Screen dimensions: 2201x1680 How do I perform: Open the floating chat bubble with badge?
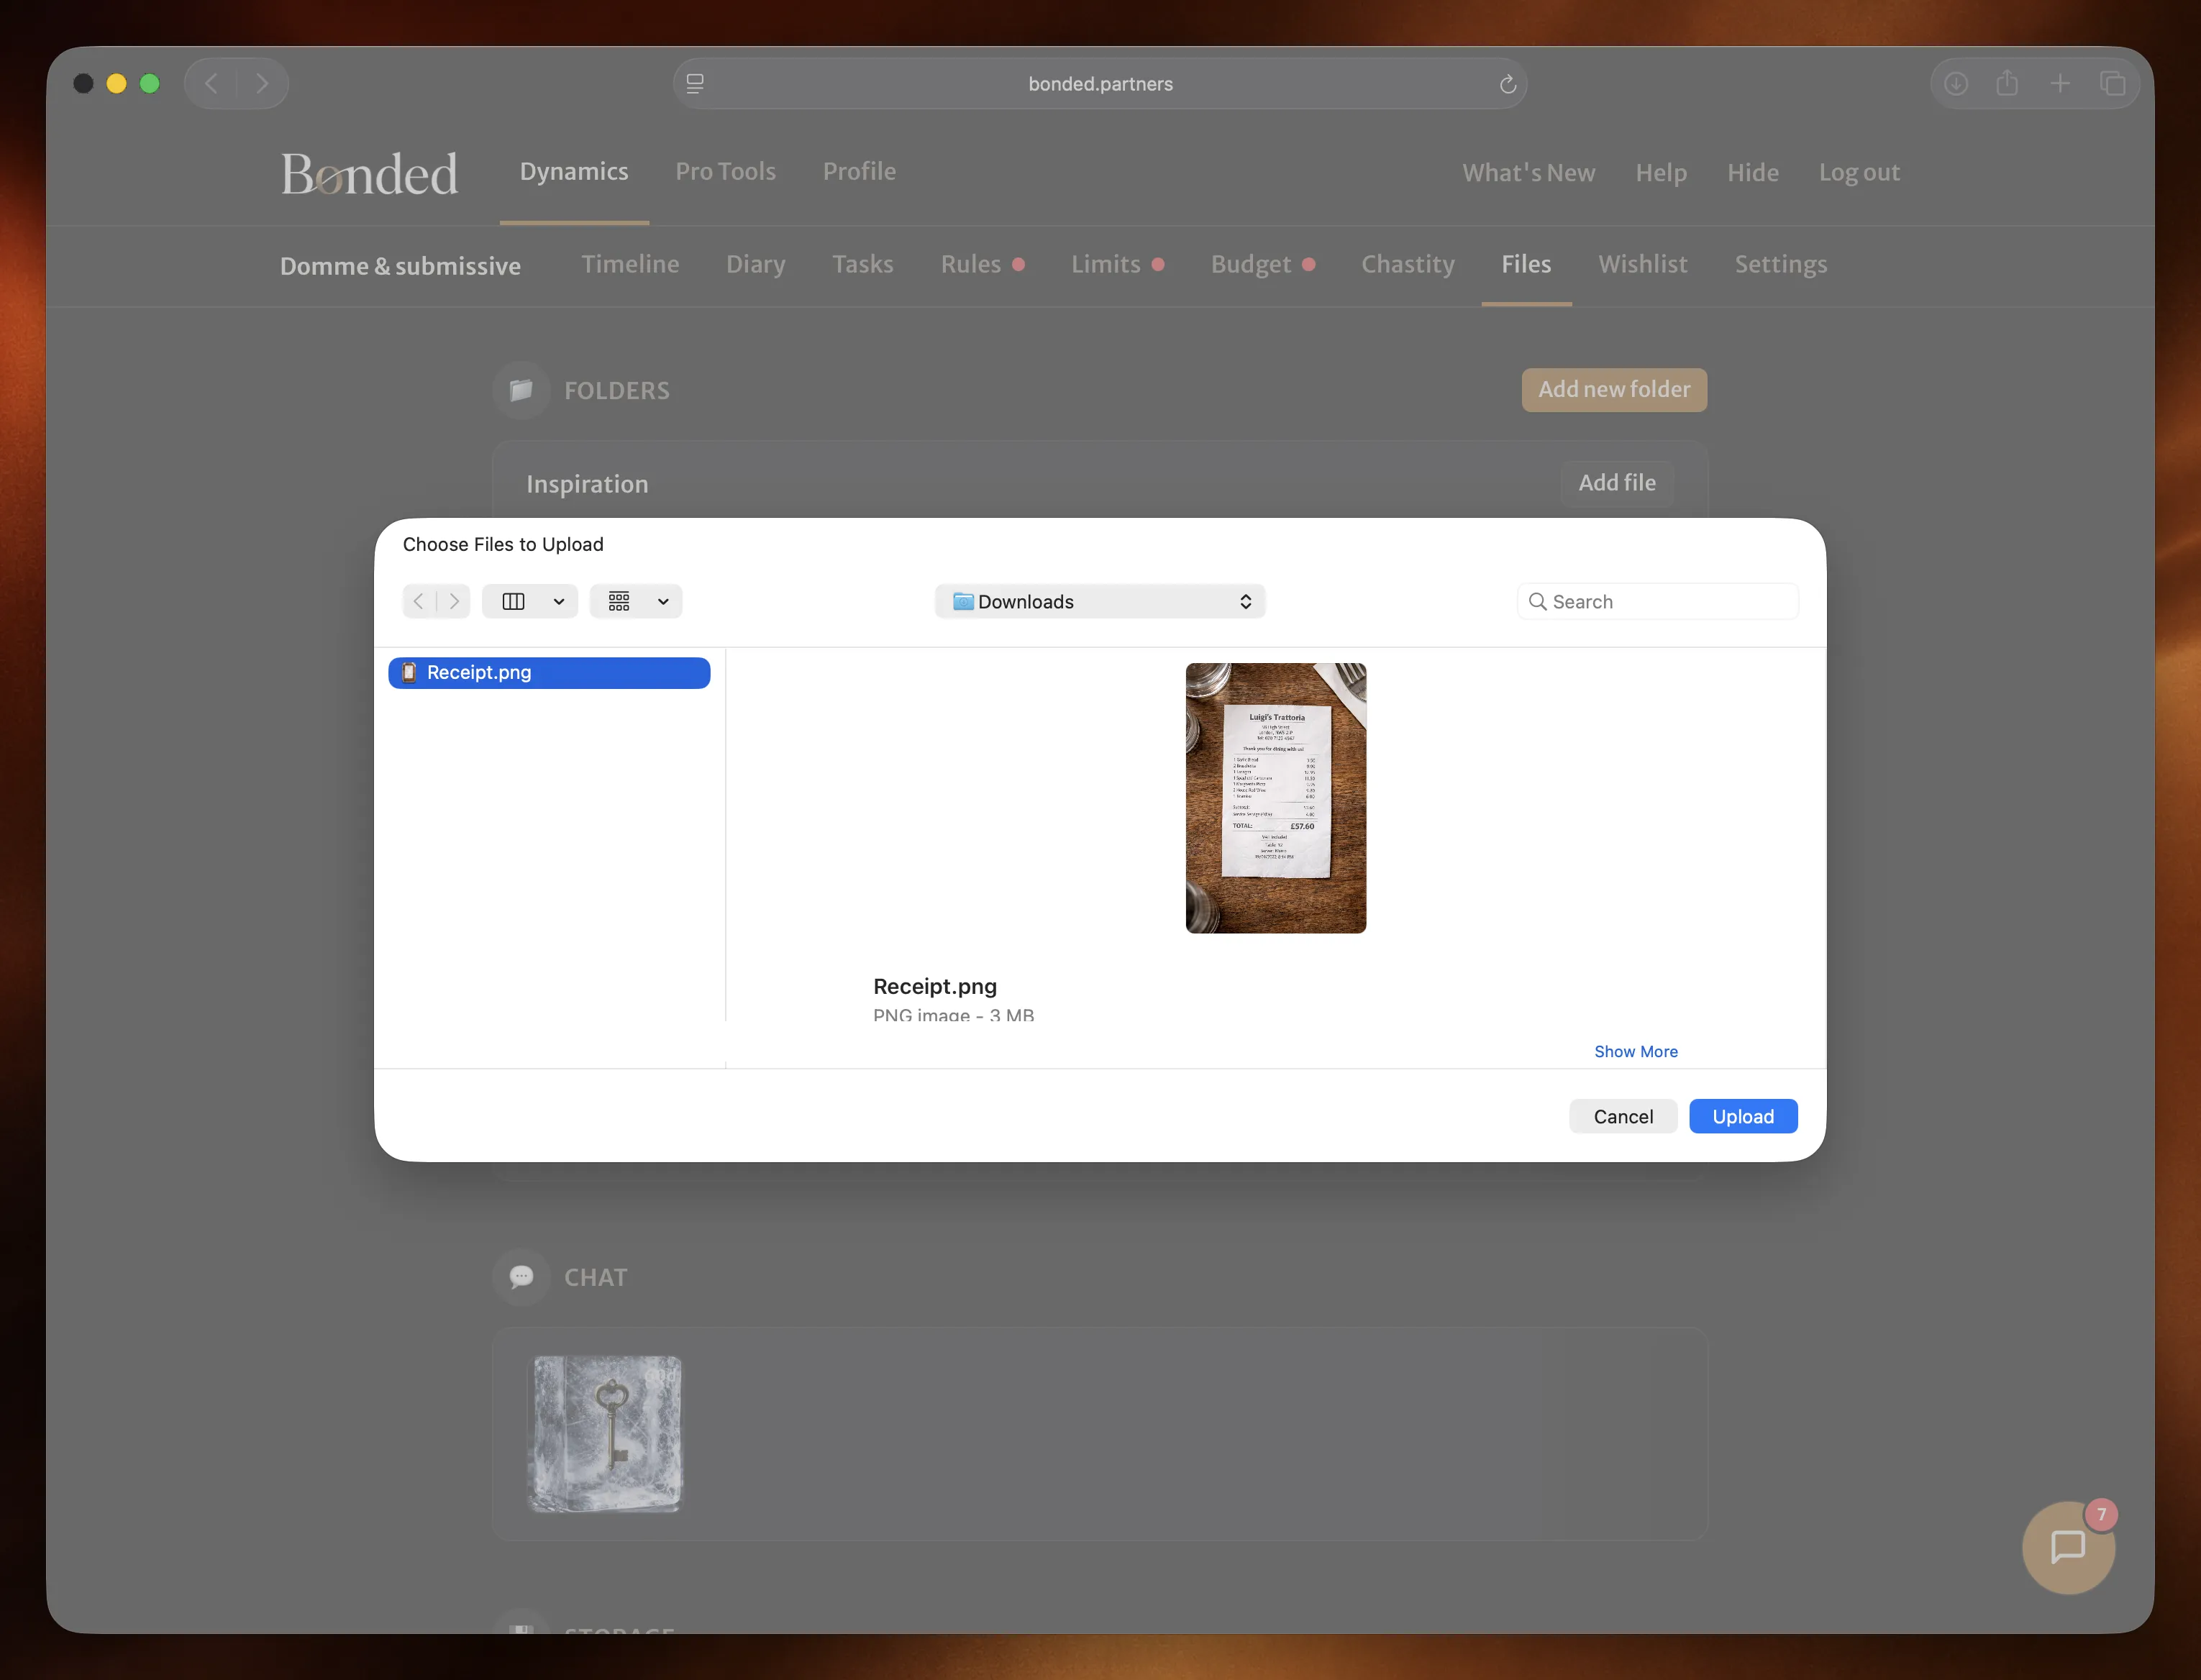coord(2068,1547)
